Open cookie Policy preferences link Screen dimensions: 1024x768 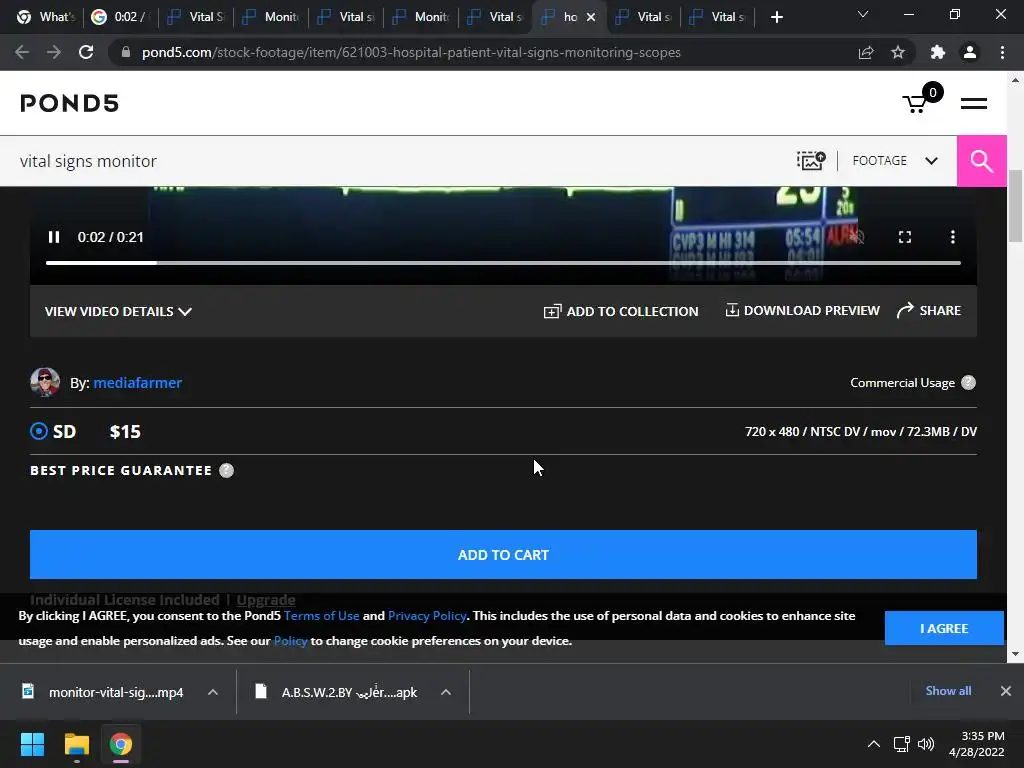pos(291,641)
